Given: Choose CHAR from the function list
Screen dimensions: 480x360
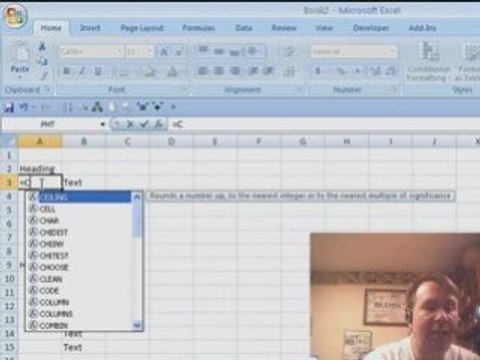Looking at the screenshot, I should tap(80, 221).
